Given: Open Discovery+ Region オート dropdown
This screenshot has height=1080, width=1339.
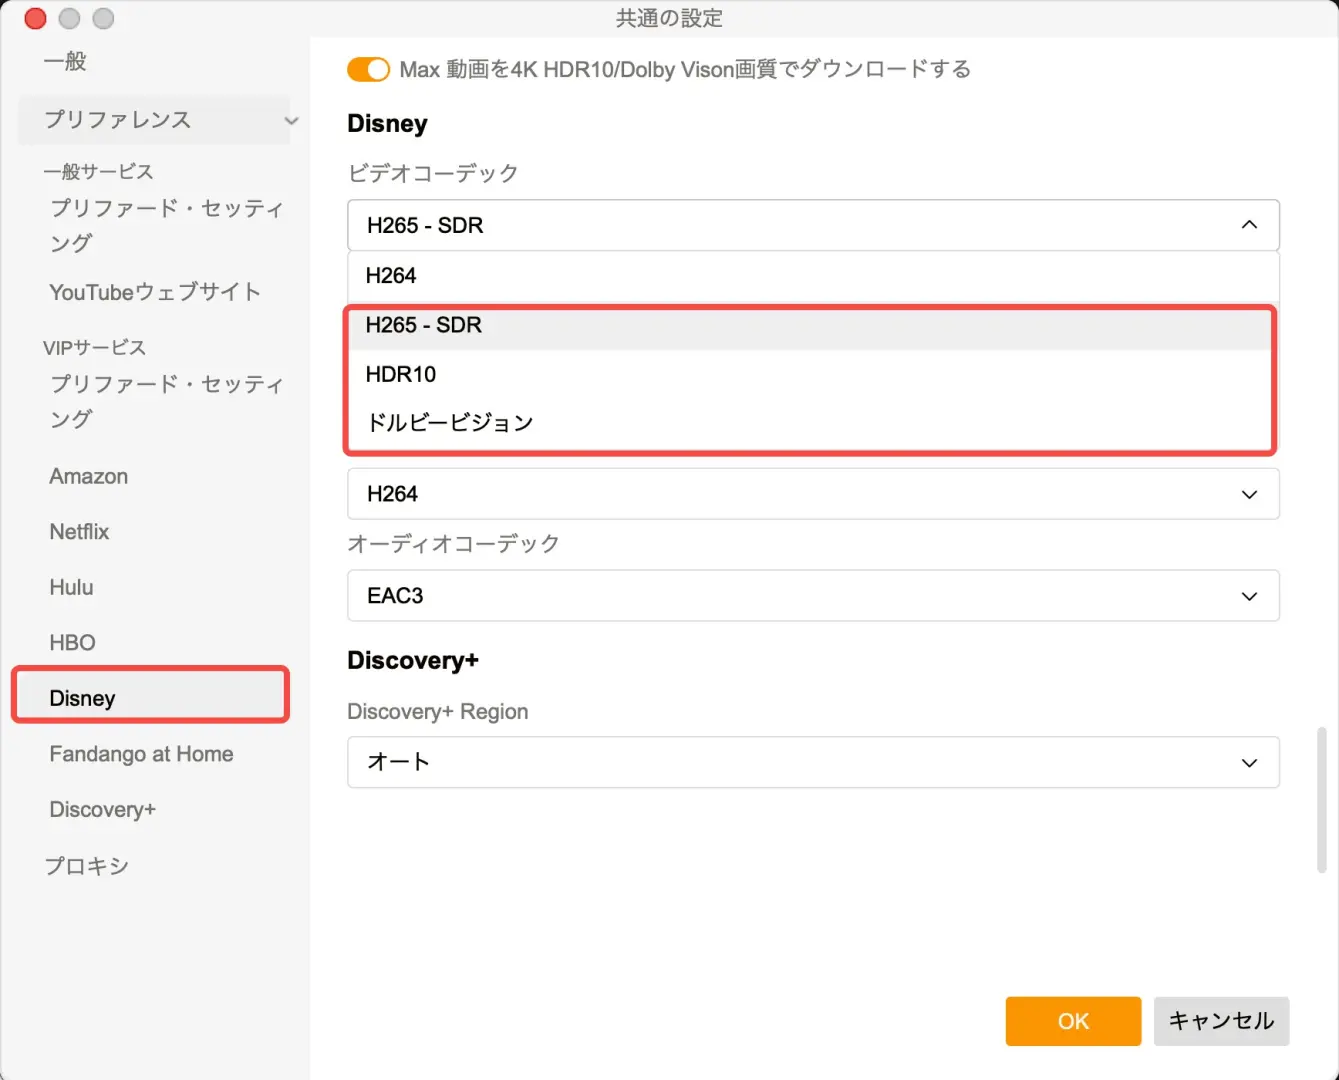Looking at the screenshot, I should point(813,762).
